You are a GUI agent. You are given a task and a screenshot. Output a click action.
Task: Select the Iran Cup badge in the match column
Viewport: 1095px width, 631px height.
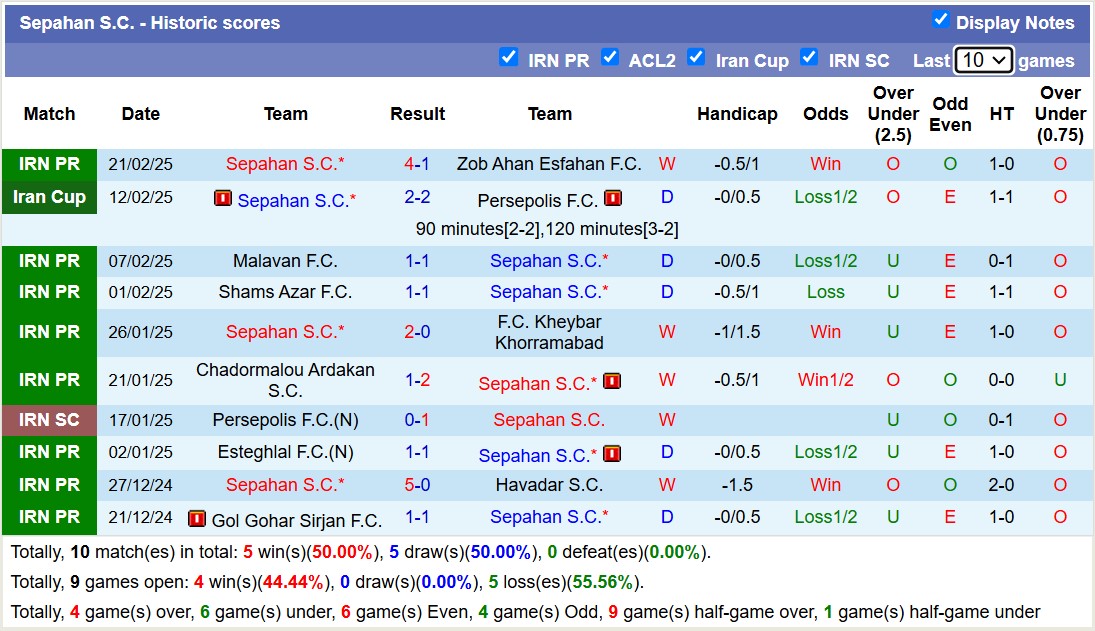coord(49,197)
